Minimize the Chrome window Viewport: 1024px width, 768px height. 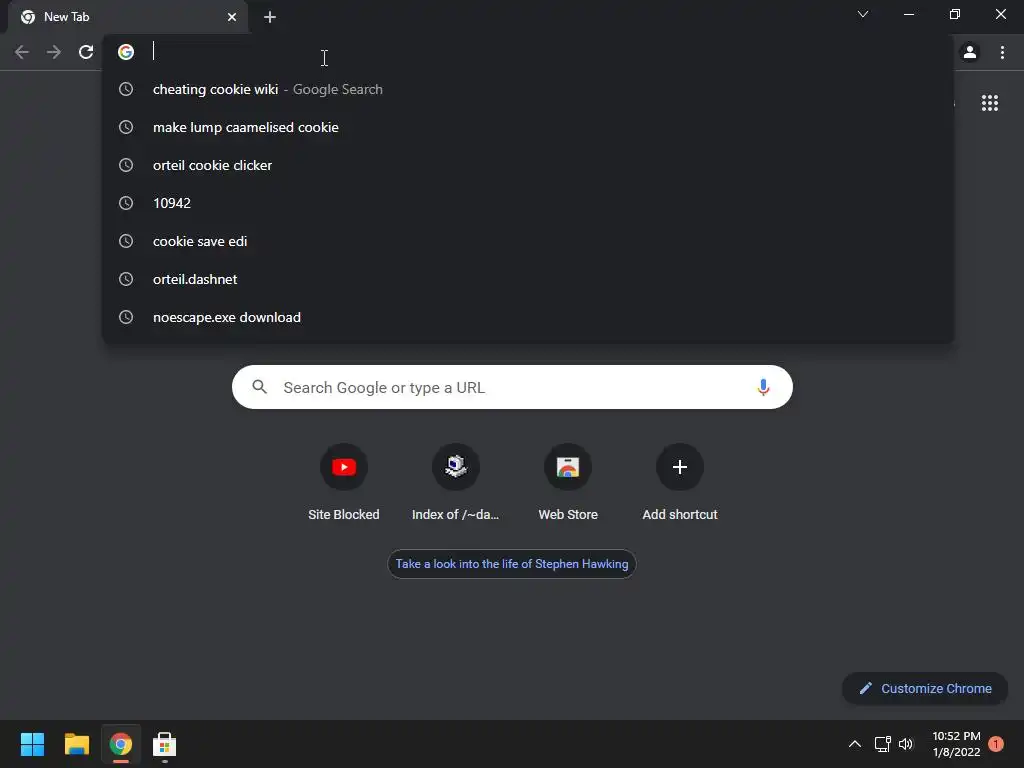[x=908, y=14]
